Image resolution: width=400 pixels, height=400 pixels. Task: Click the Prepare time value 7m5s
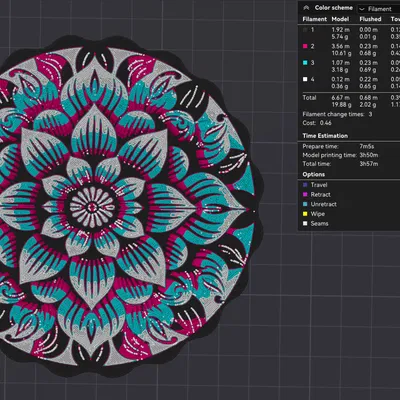coord(367,146)
